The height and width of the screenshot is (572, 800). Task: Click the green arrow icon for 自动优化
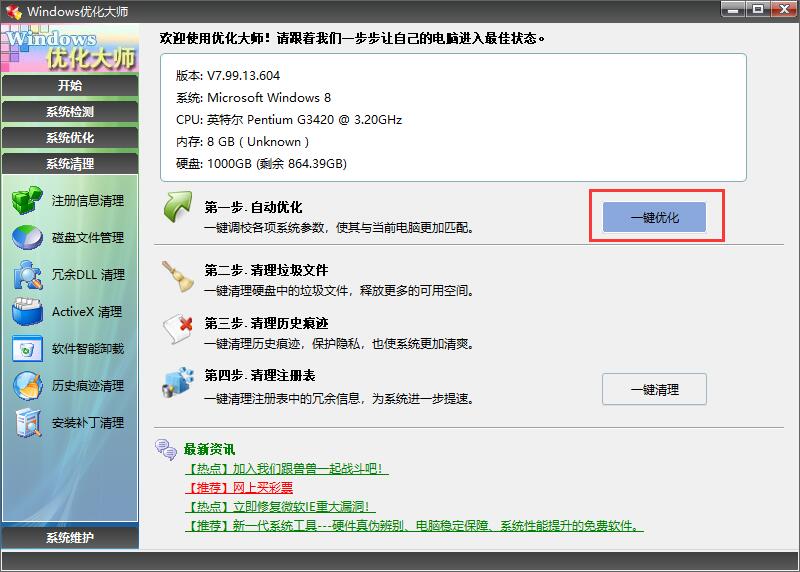178,207
